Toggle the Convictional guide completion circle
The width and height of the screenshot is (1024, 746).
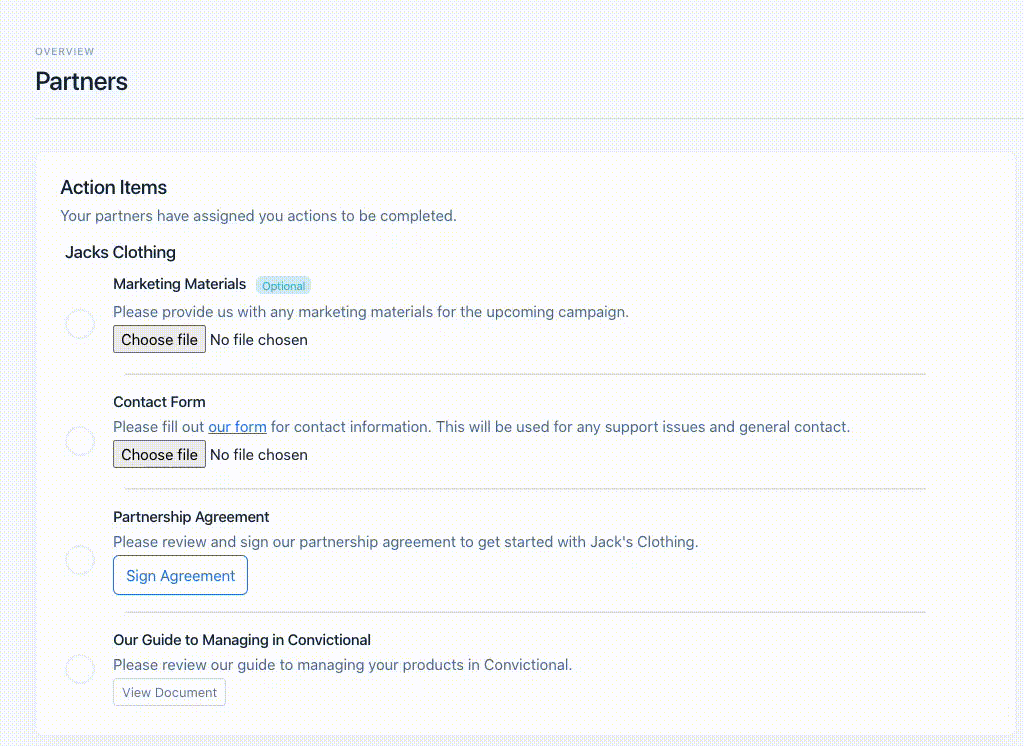click(x=80, y=669)
